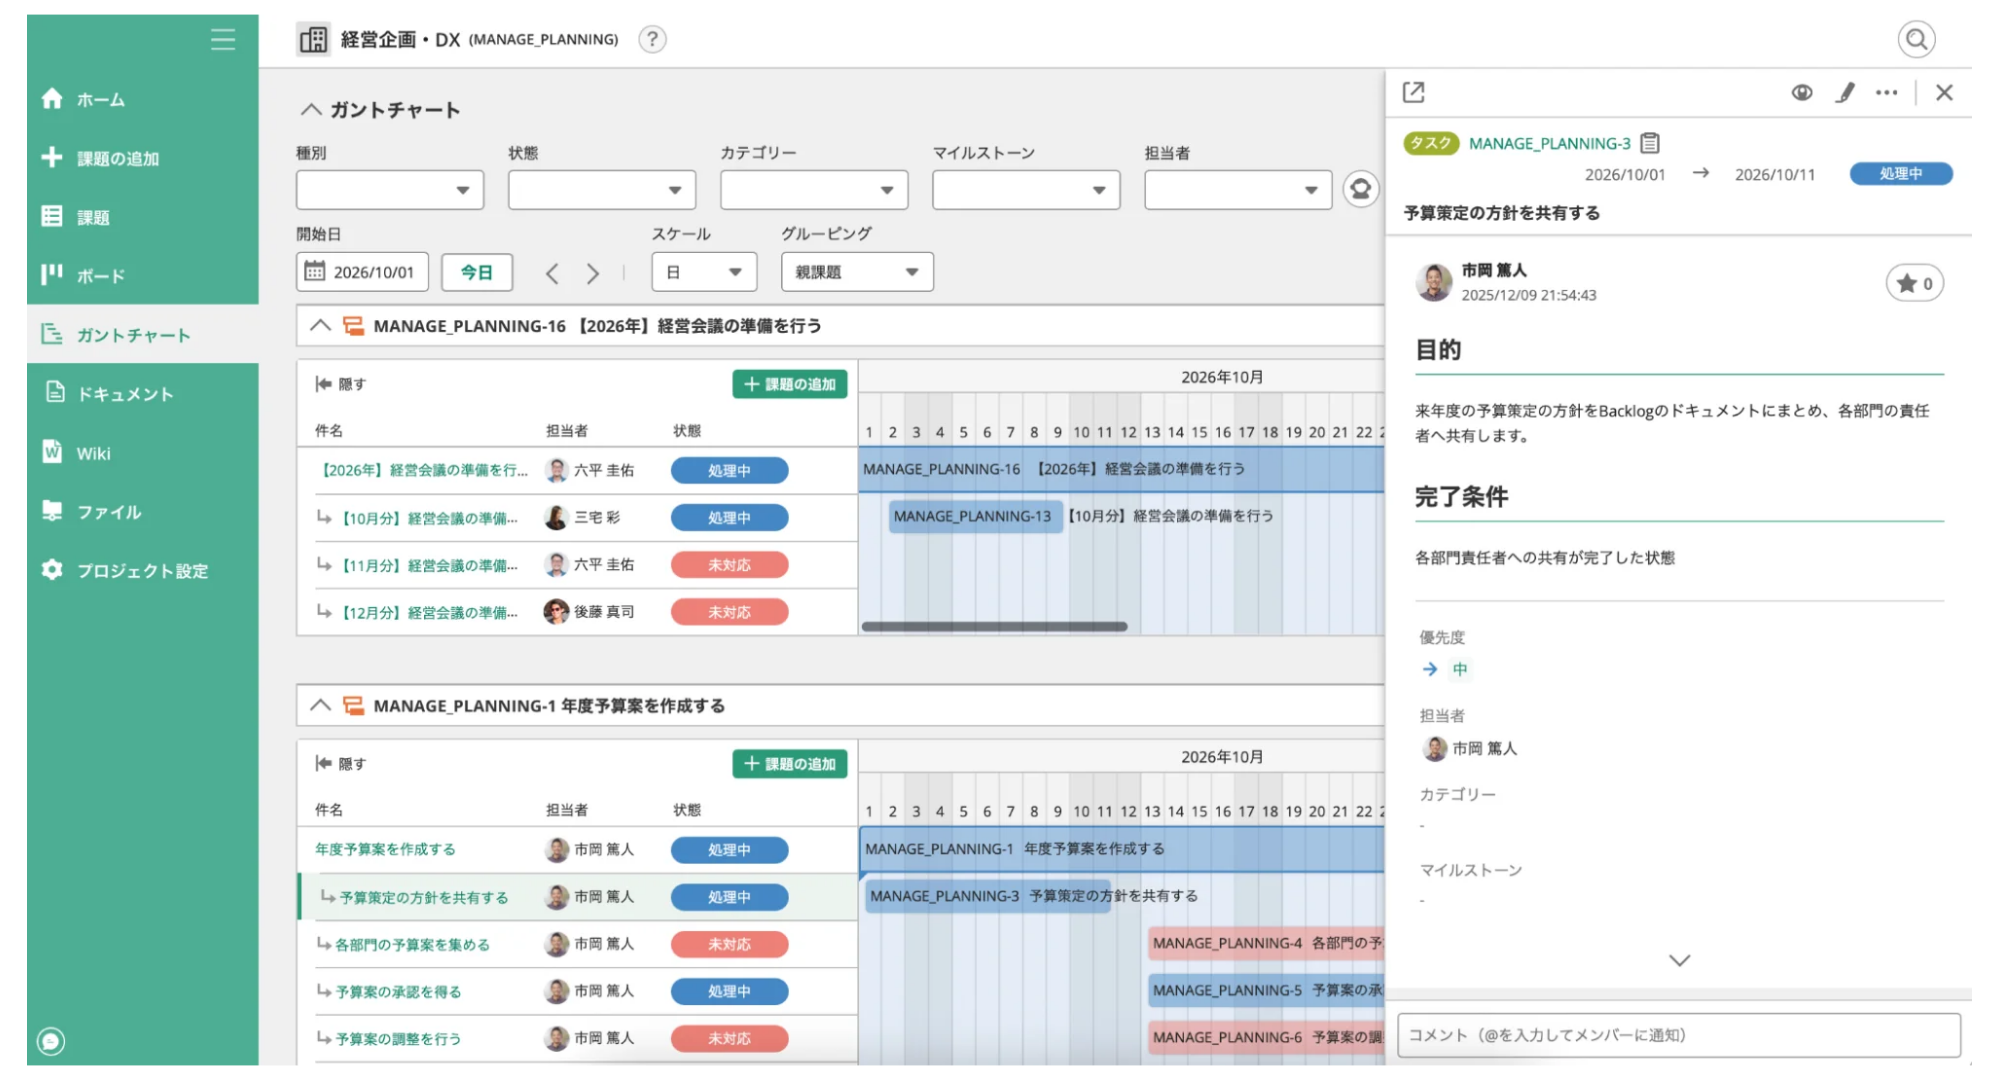
Task: Click the horizontal scrollbar of the first Gantt chart
Action: (995, 627)
